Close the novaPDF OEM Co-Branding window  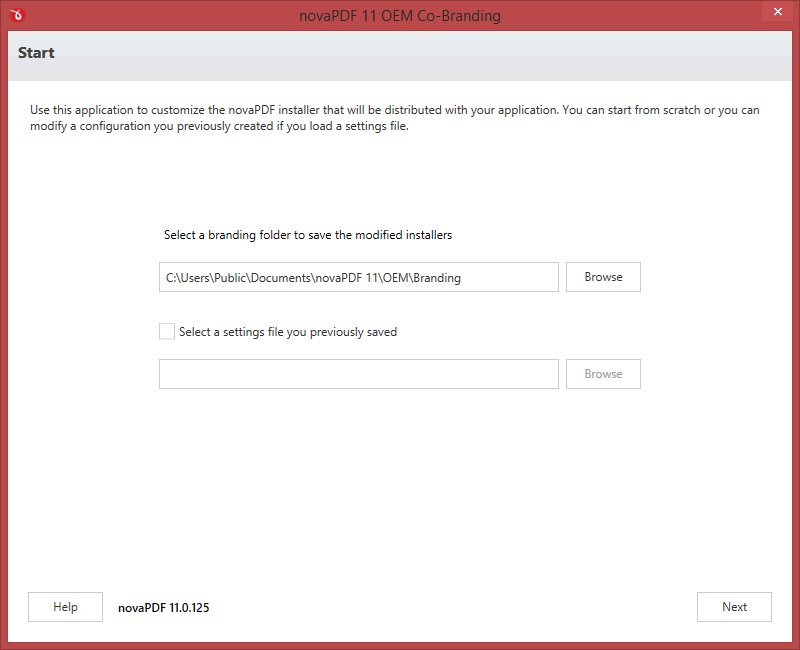778,11
